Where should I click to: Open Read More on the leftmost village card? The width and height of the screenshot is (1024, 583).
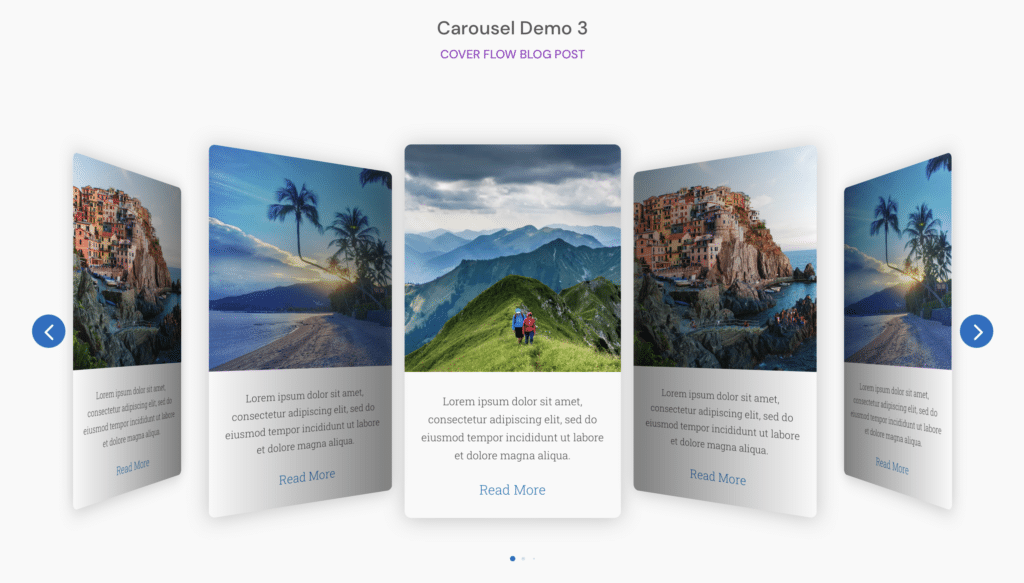pyautogui.click(x=132, y=466)
